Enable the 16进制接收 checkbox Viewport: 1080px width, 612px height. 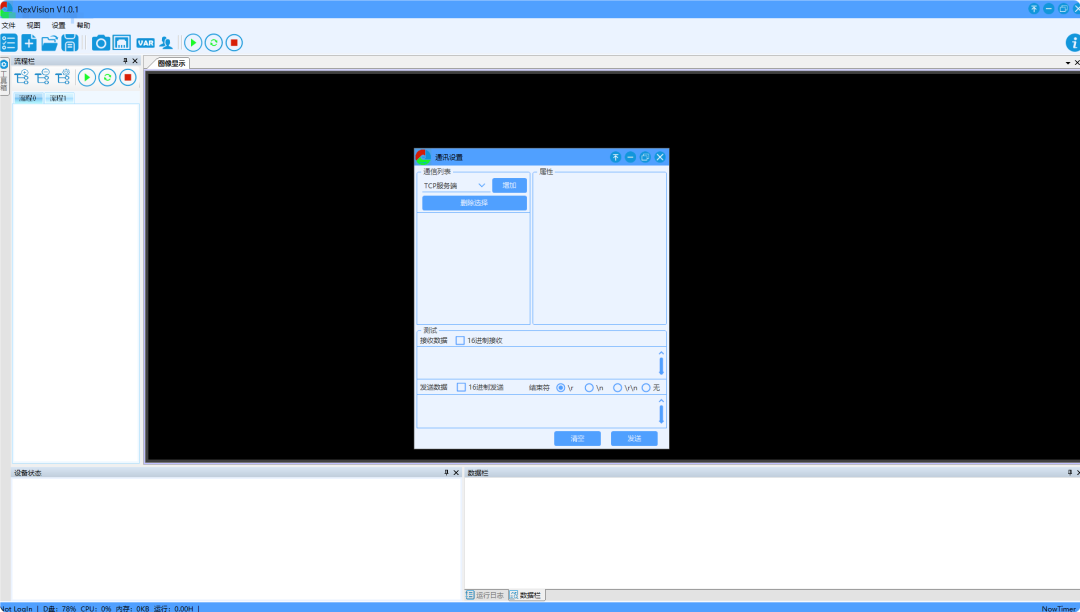pos(460,341)
